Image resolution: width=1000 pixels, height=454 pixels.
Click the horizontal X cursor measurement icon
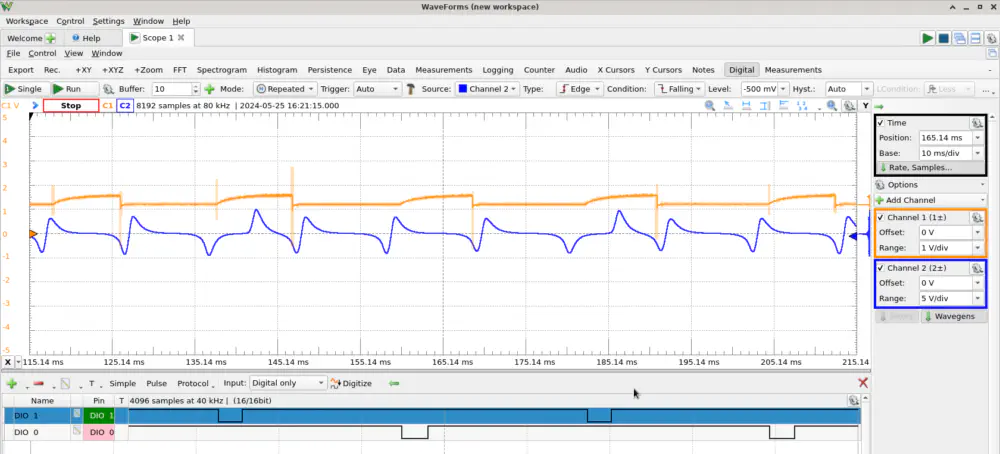point(747,106)
